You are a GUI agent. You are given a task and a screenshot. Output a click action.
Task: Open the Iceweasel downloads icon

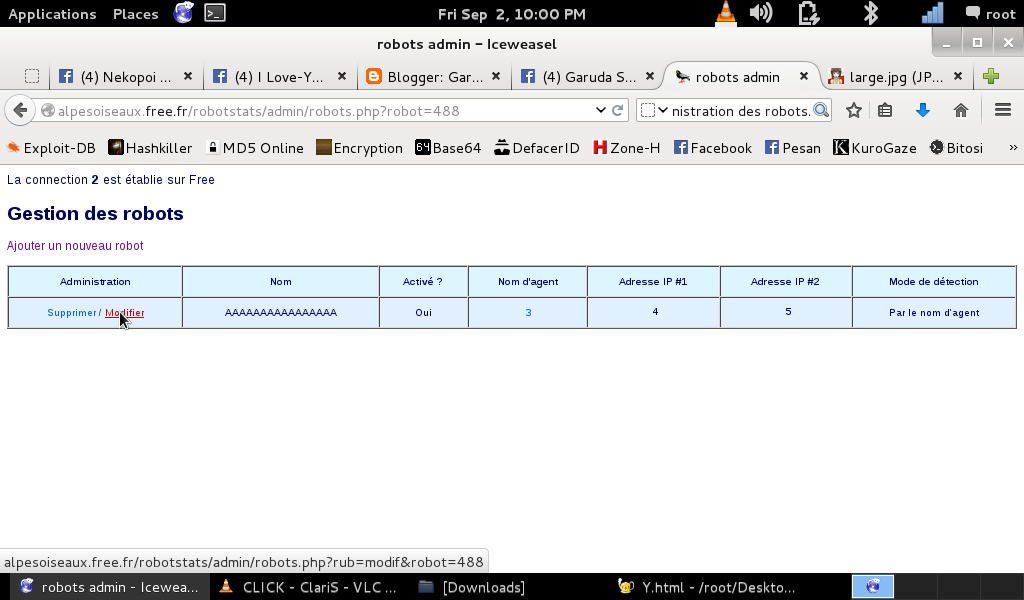coord(920,110)
